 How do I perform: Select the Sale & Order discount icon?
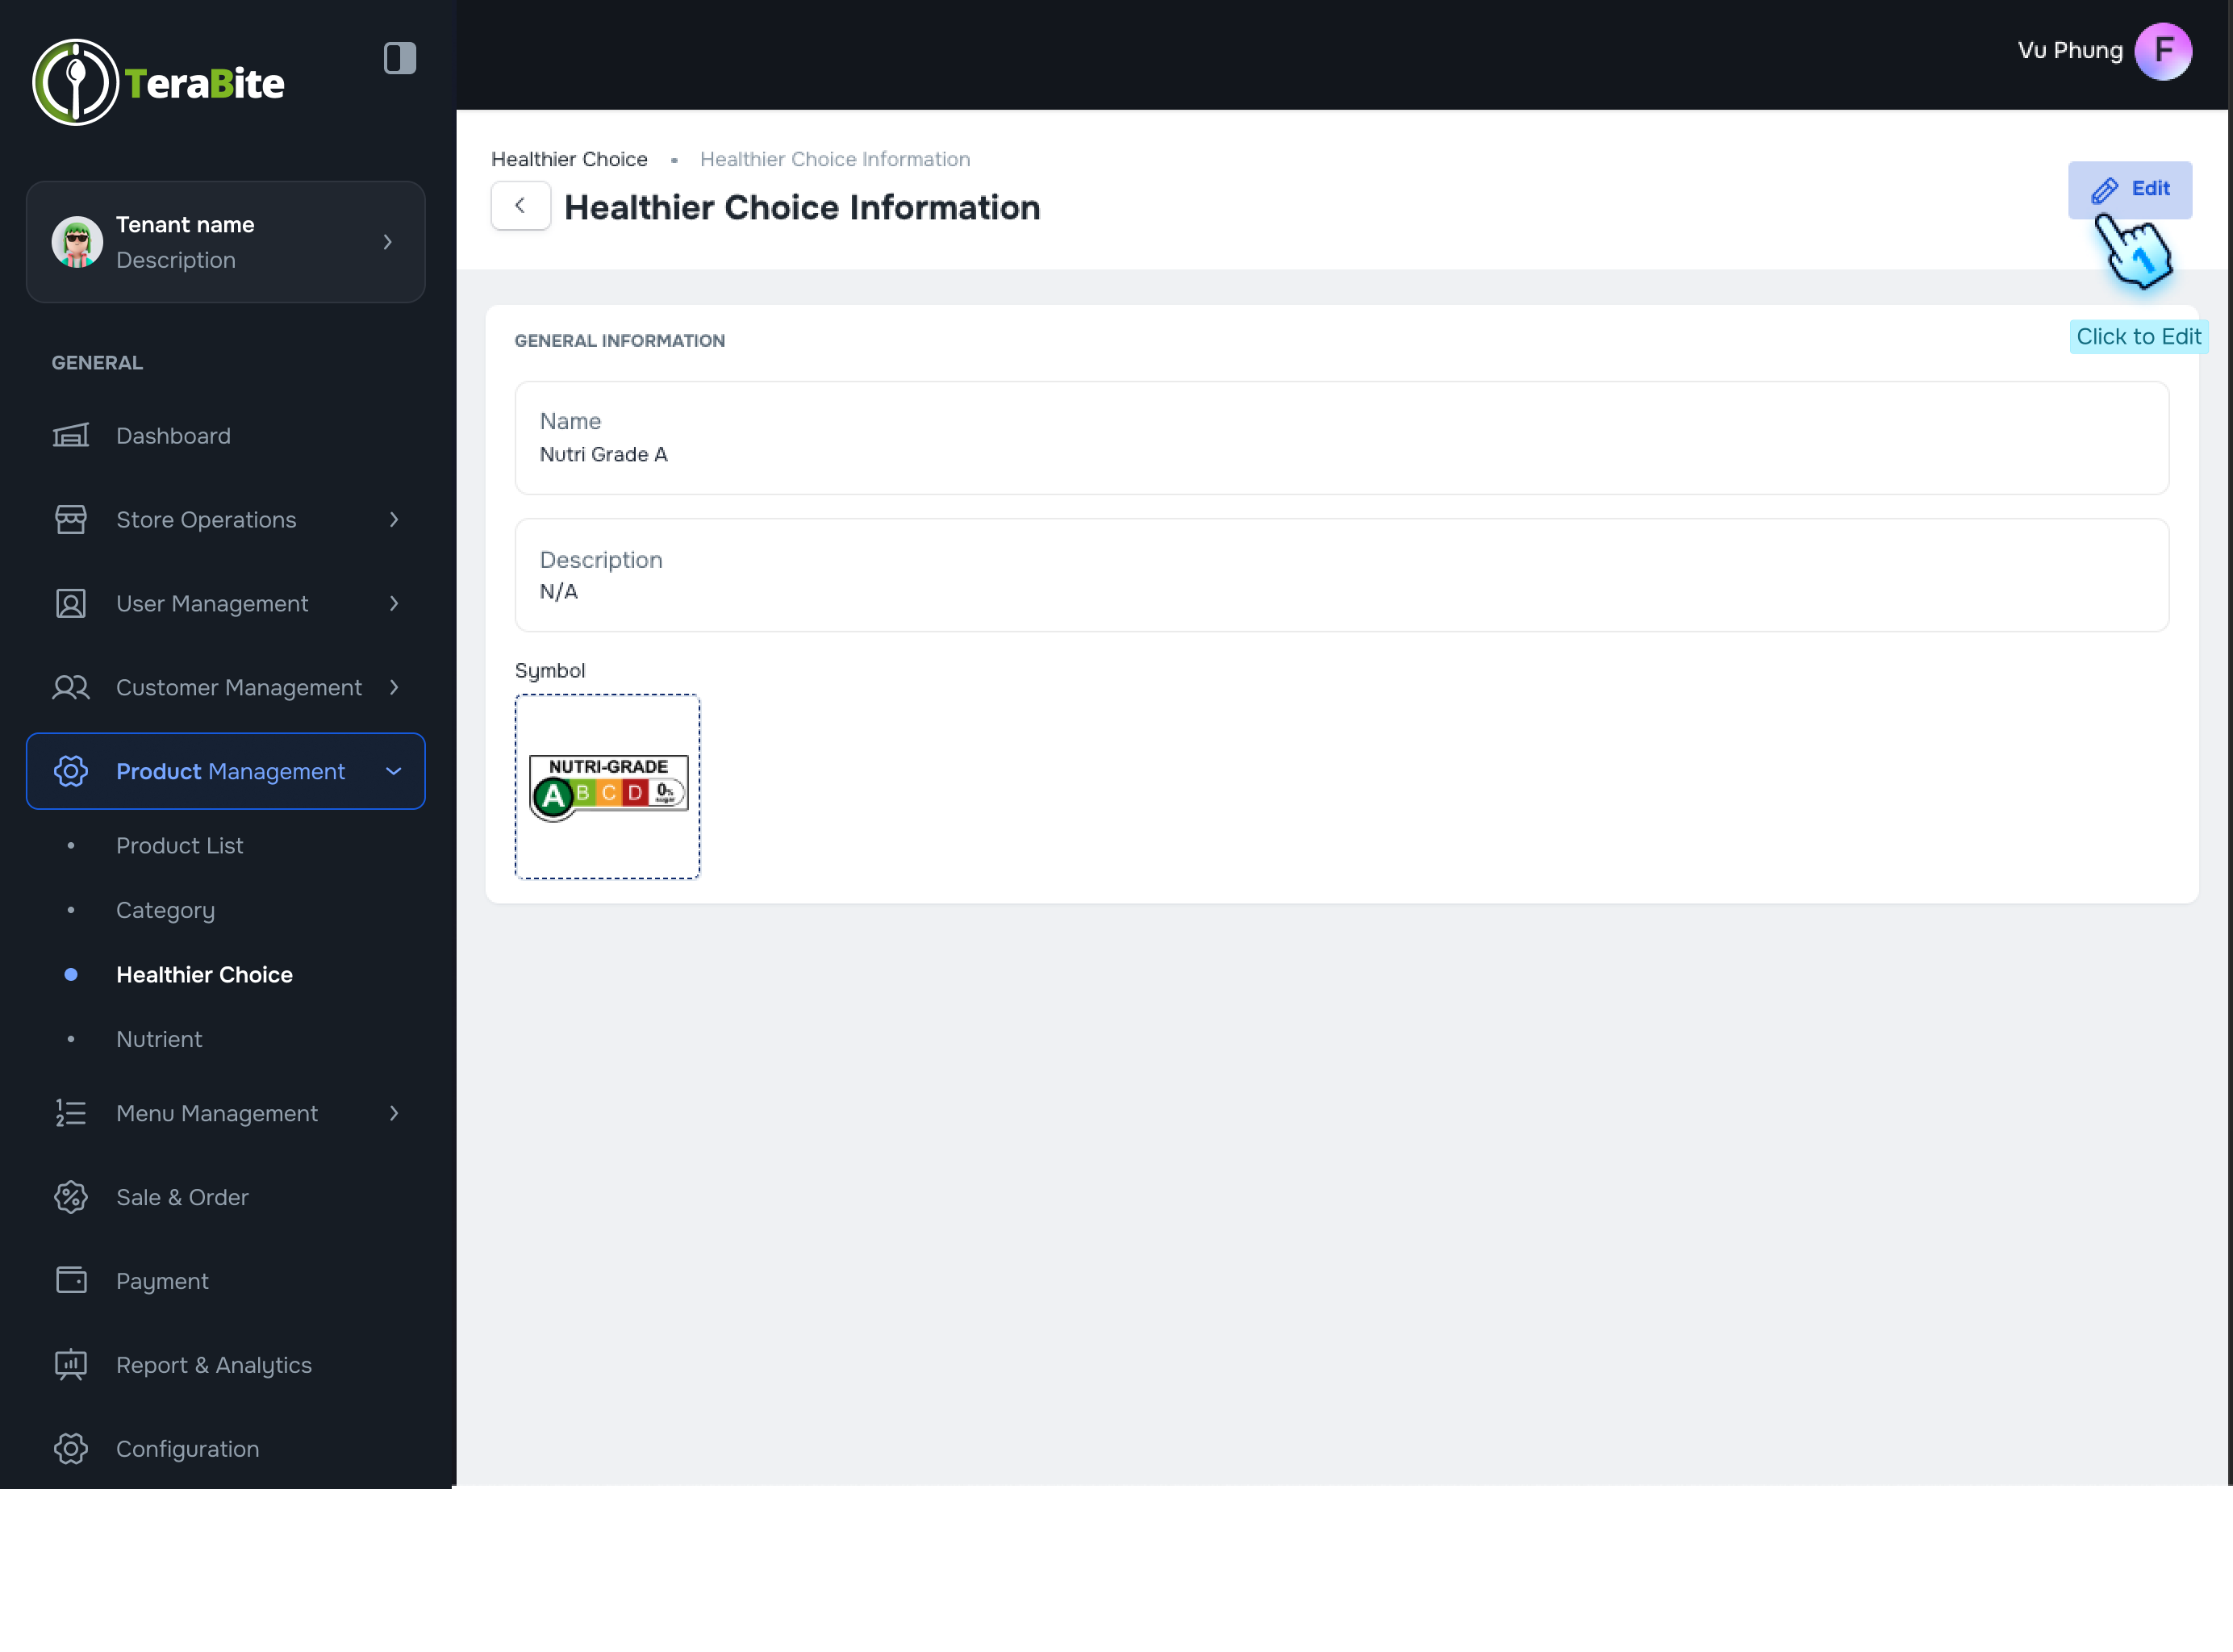tap(71, 1196)
